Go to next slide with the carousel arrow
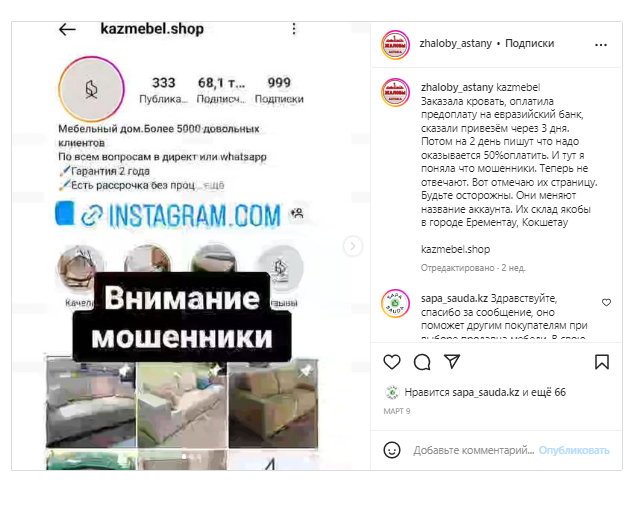 click(352, 246)
